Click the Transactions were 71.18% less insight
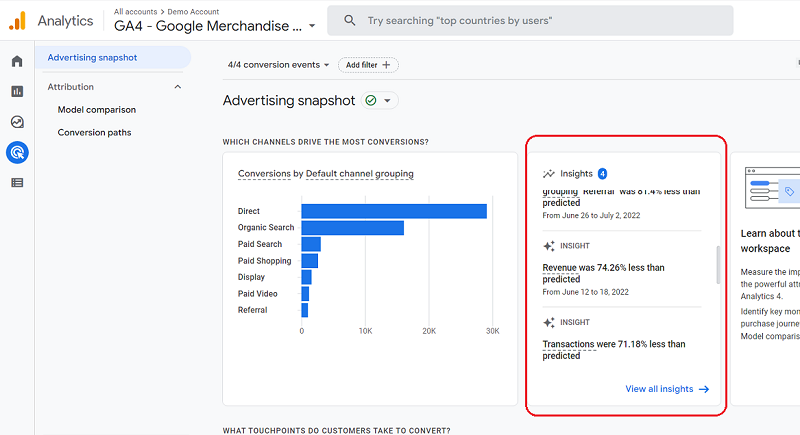The image size is (800, 435). pos(614,350)
